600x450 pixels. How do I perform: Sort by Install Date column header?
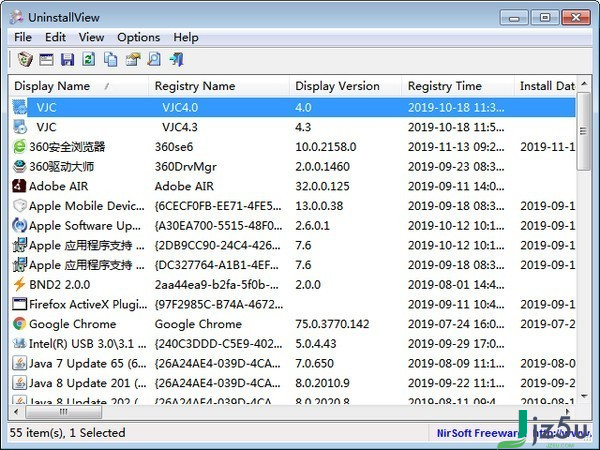[x=545, y=86]
